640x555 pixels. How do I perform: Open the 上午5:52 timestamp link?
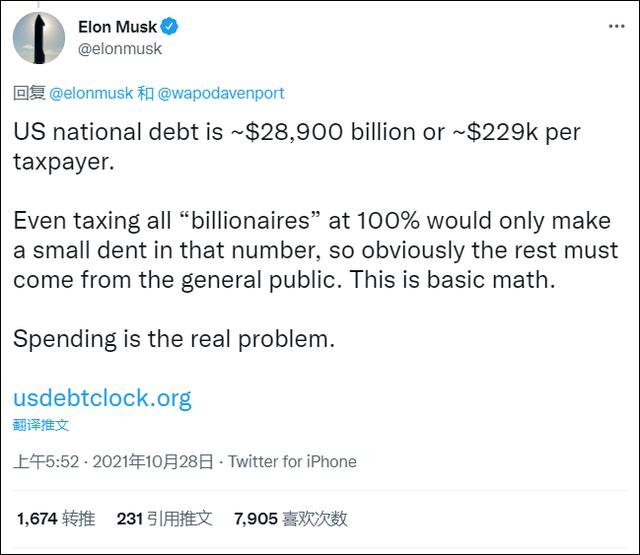(x=46, y=462)
